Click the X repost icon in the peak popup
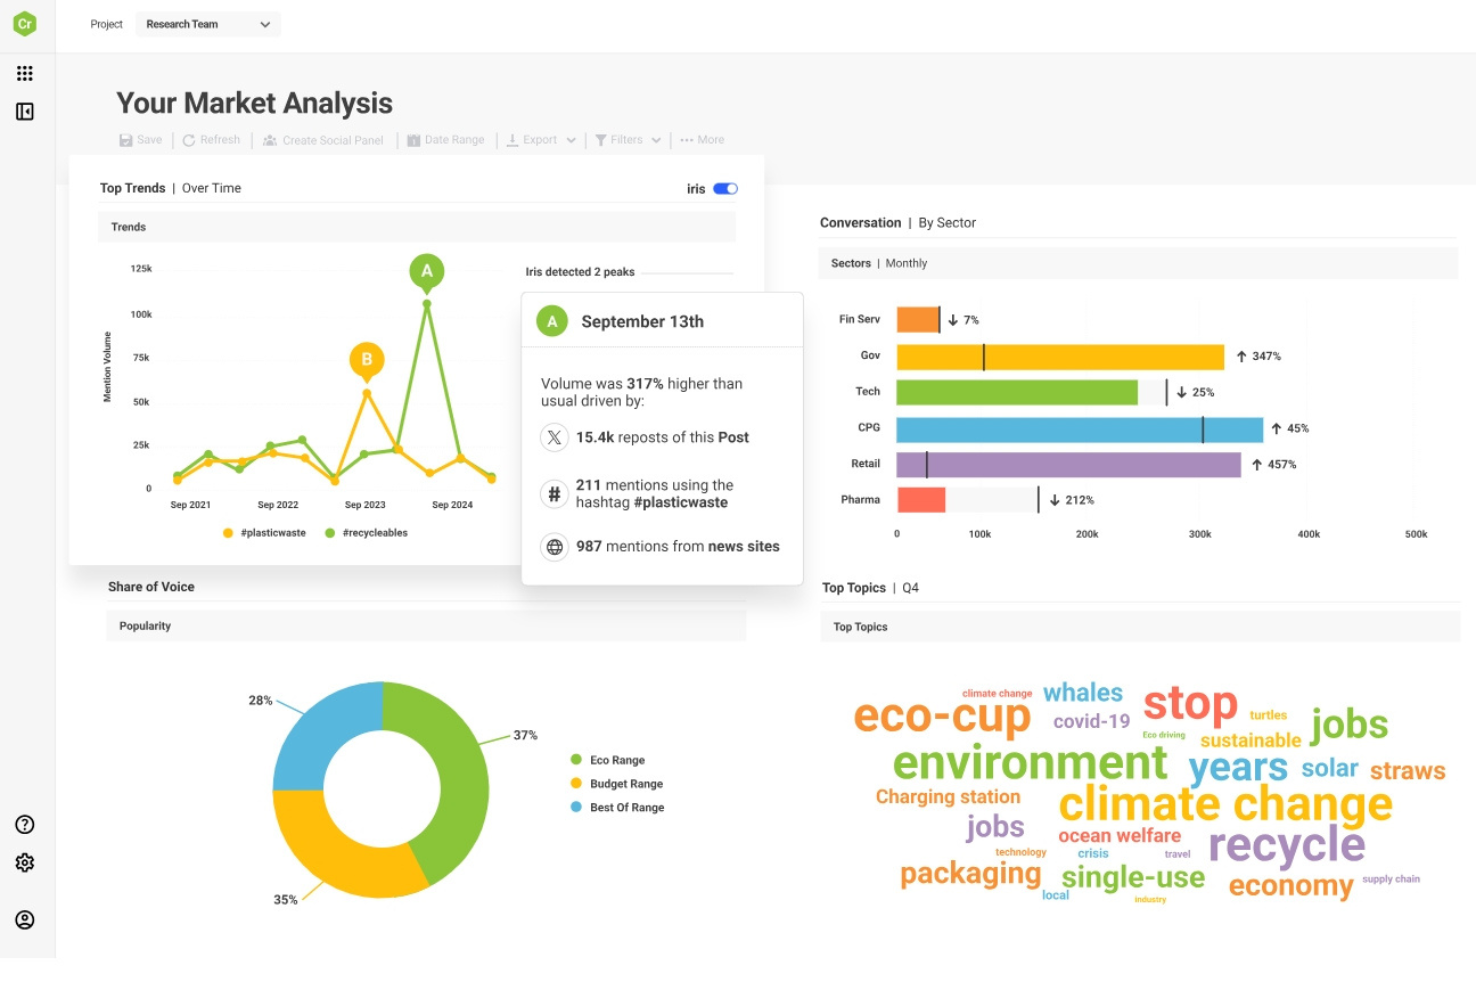Viewport: 1480px width, 987px height. [555, 437]
